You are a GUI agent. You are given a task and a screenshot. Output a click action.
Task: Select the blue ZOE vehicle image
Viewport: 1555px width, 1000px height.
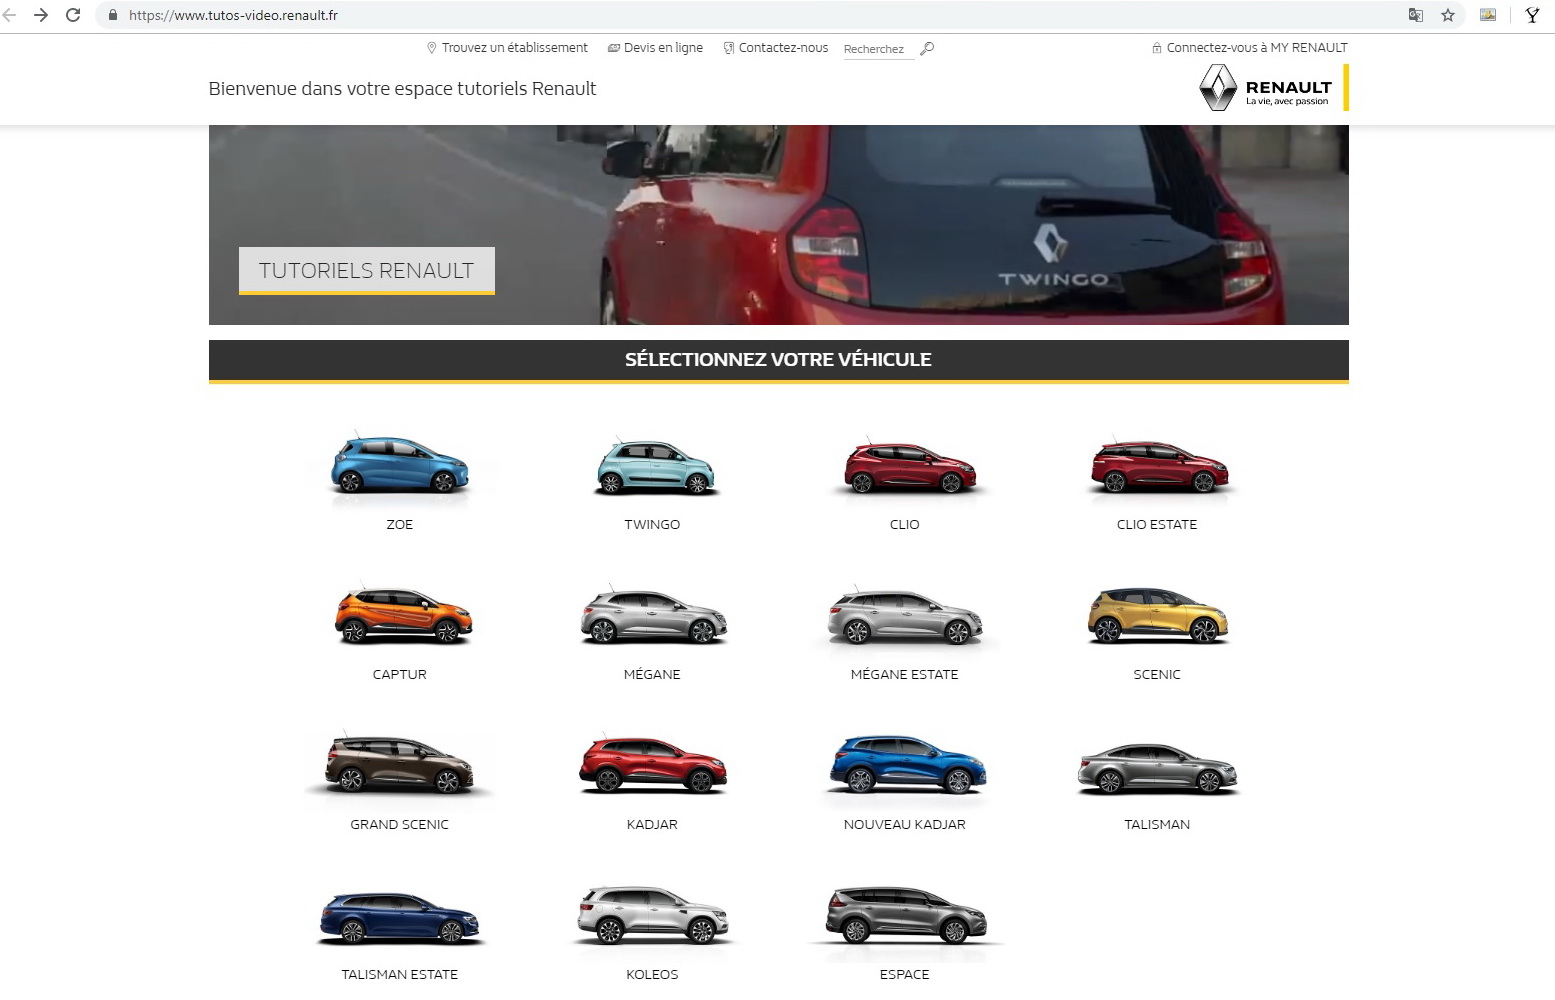399,466
